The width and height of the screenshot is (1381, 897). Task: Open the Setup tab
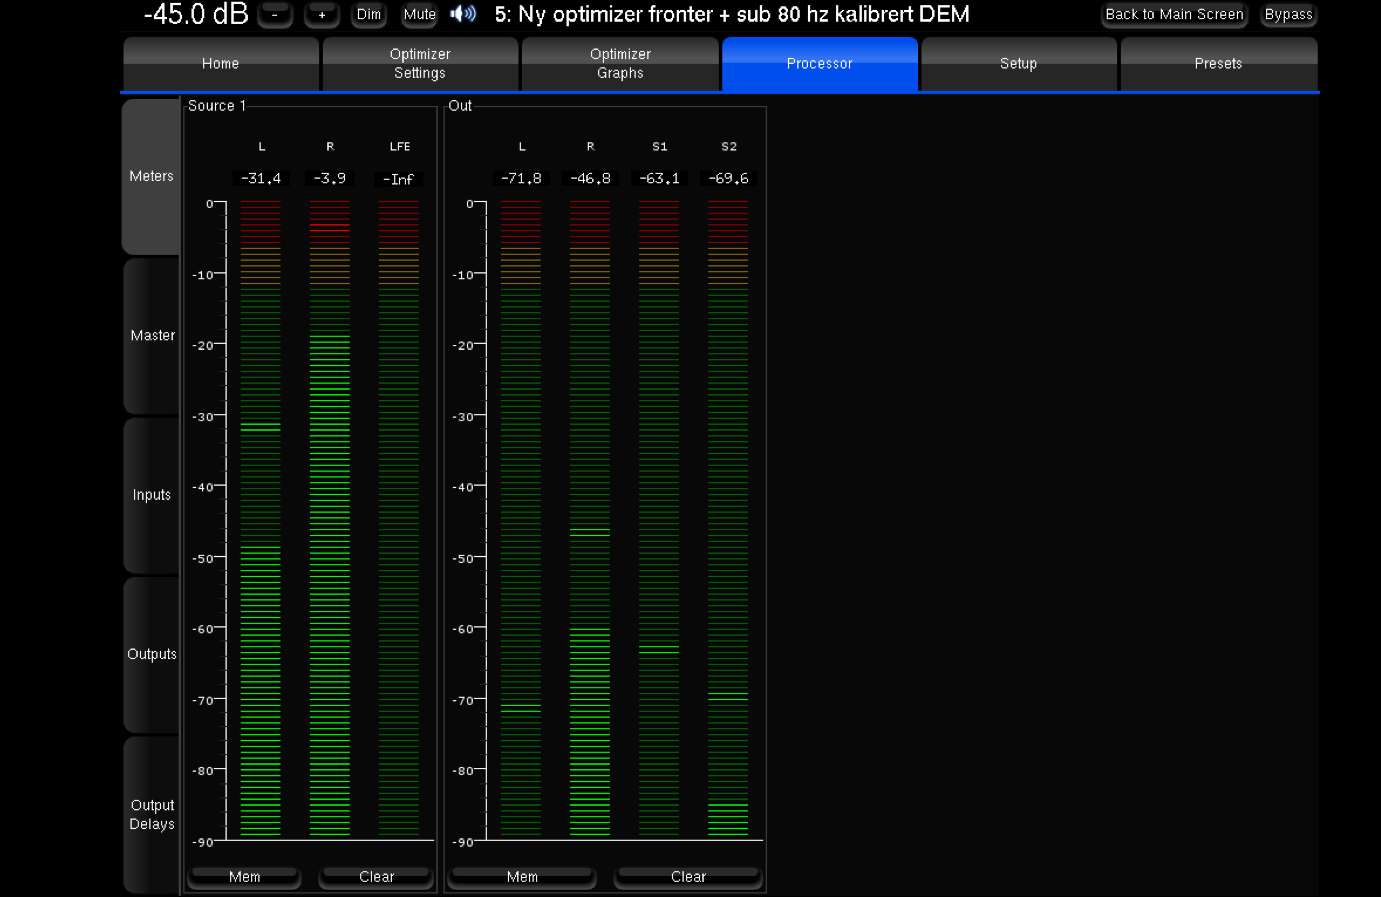1019,64
